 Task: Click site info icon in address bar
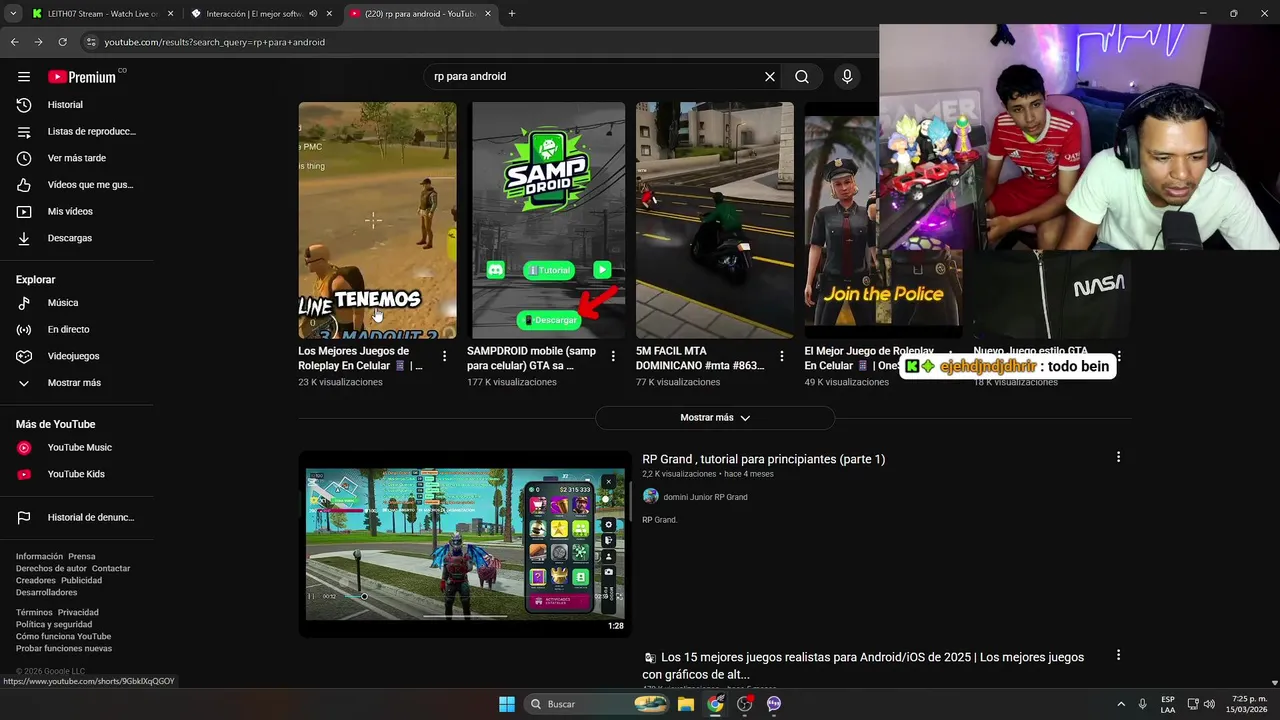(91, 42)
